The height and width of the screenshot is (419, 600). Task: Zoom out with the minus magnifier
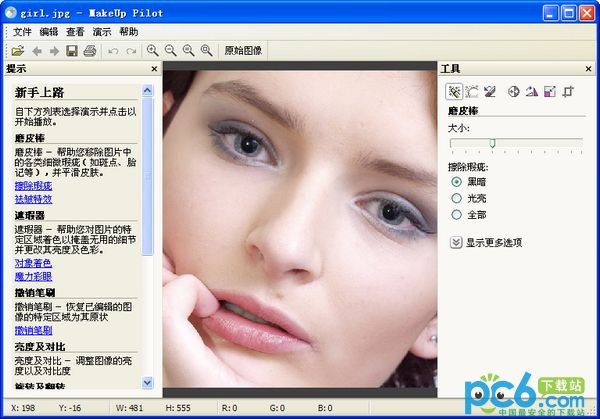coord(171,51)
